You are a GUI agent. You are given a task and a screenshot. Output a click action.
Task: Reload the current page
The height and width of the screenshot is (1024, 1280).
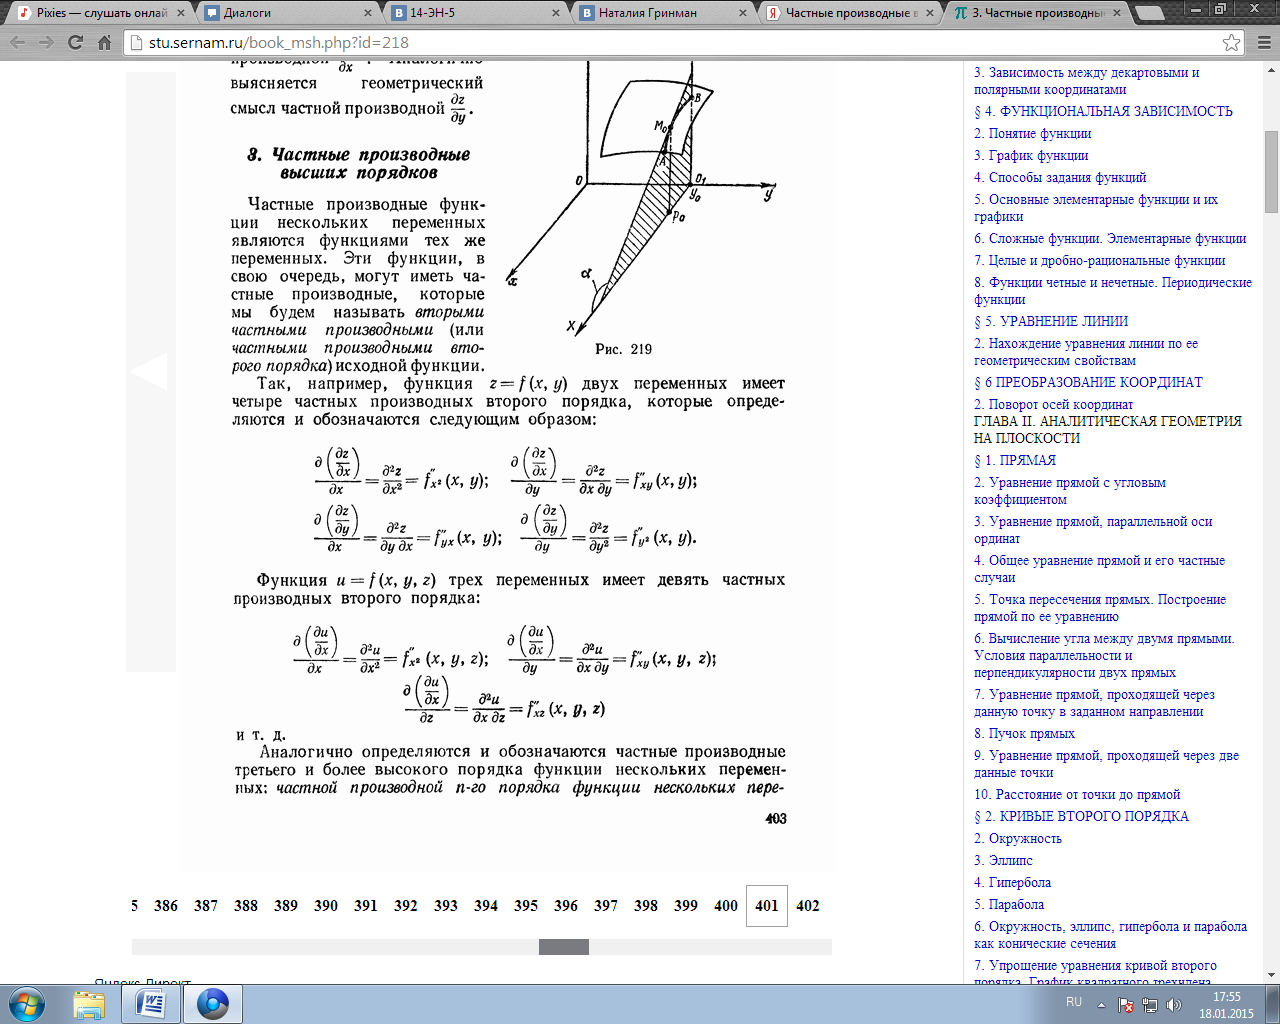coord(75,43)
